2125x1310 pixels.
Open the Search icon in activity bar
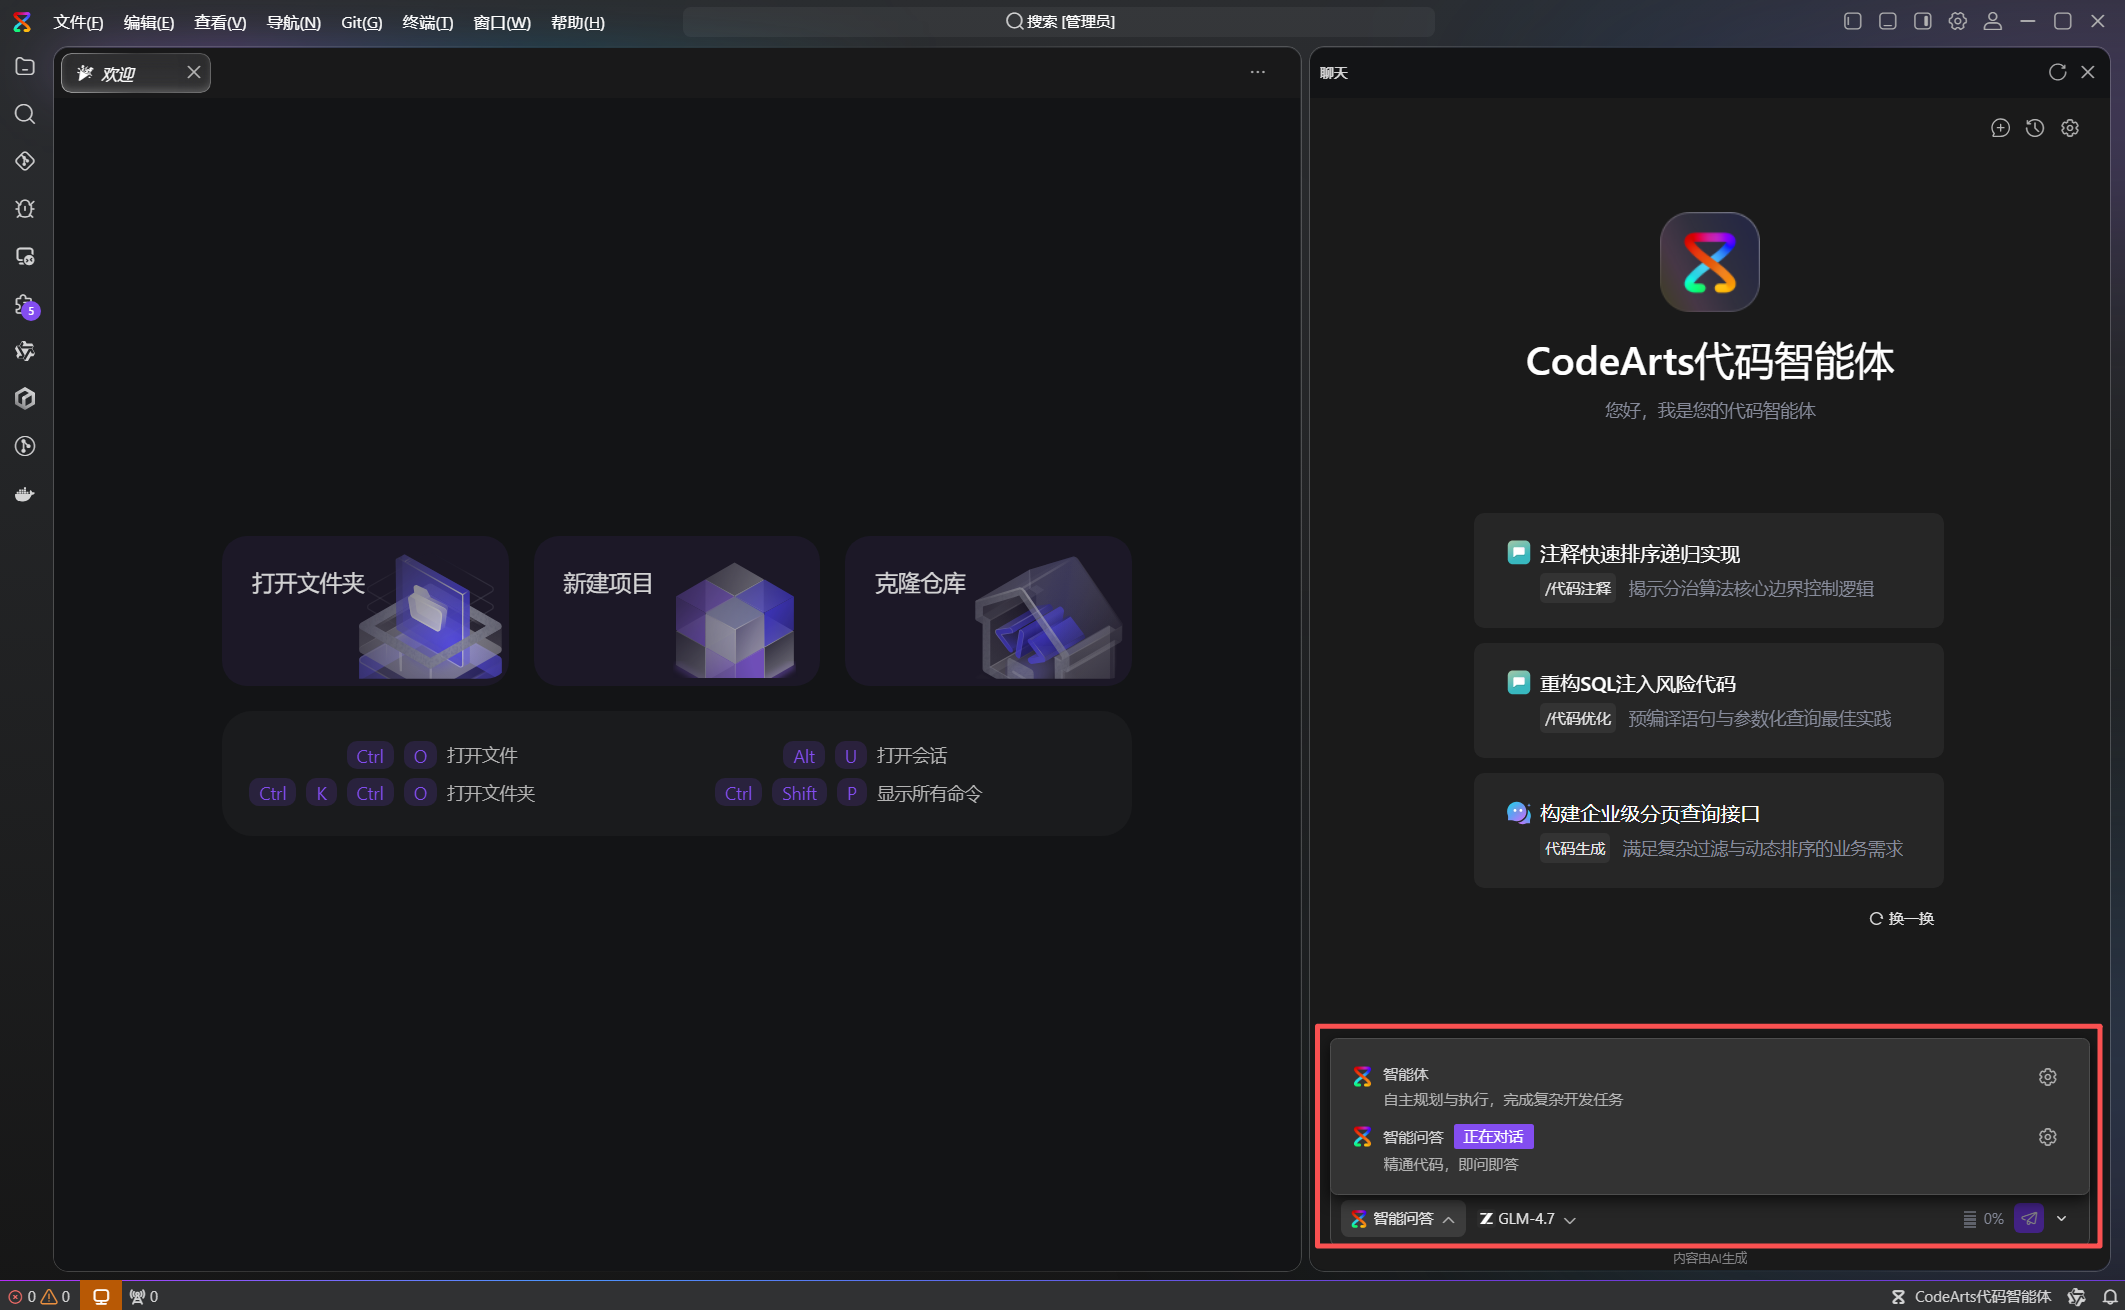(x=25, y=114)
